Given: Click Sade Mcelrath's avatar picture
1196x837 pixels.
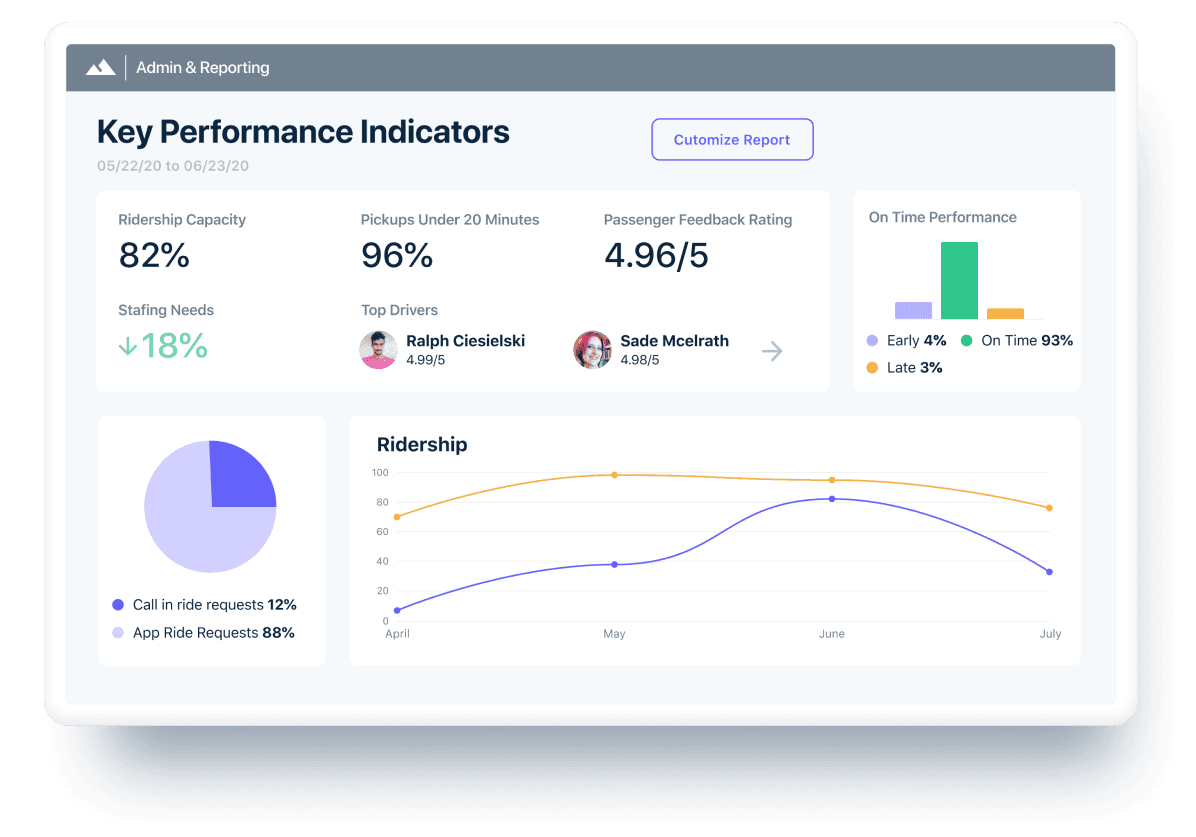Looking at the screenshot, I should (592, 350).
